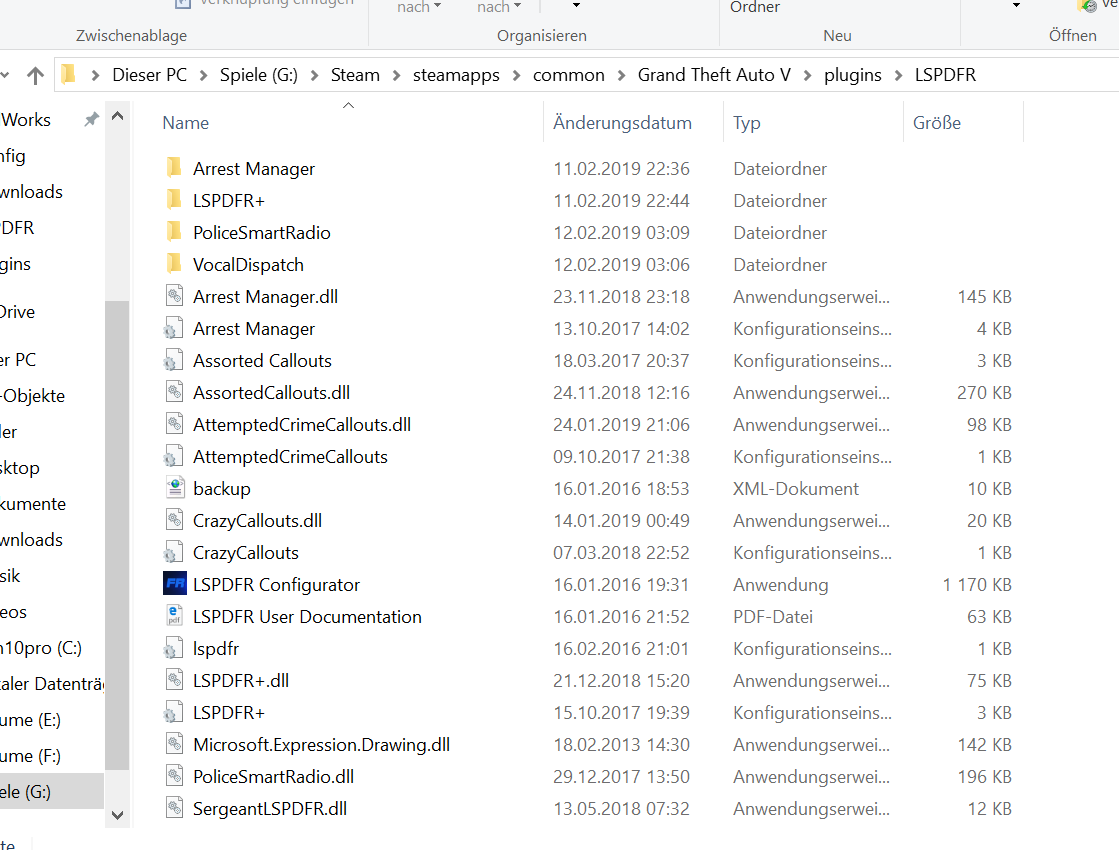Viewport: 1119px width, 850px height.
Task: Click the Arrest Manager config file icon
Action: [x=173, y=328]
